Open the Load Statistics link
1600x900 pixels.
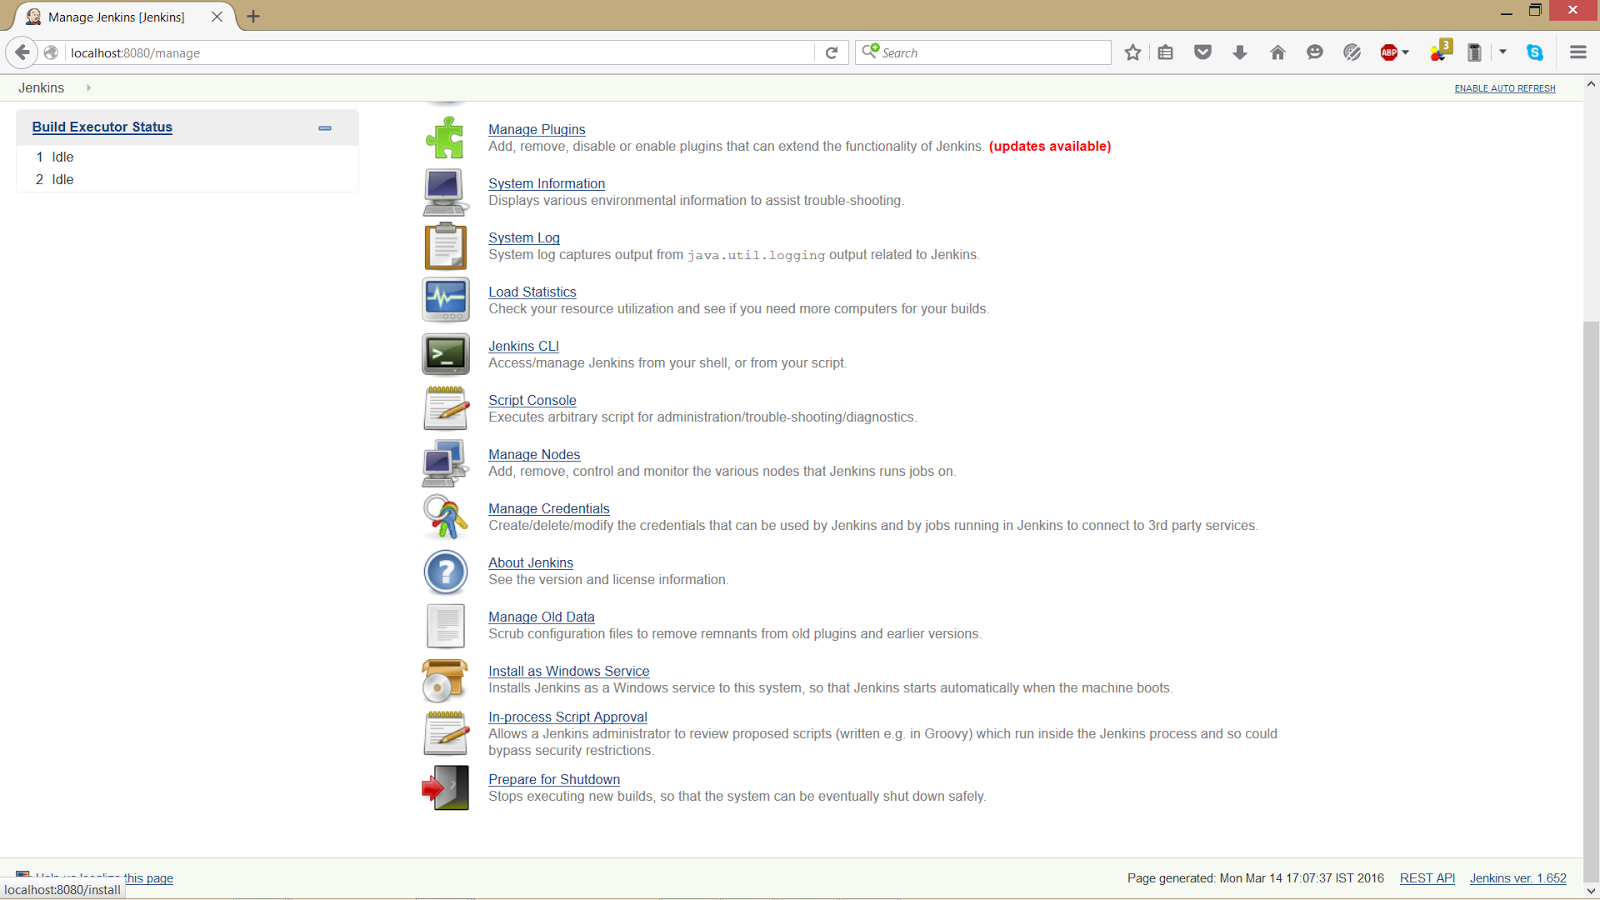coord(532,292)
